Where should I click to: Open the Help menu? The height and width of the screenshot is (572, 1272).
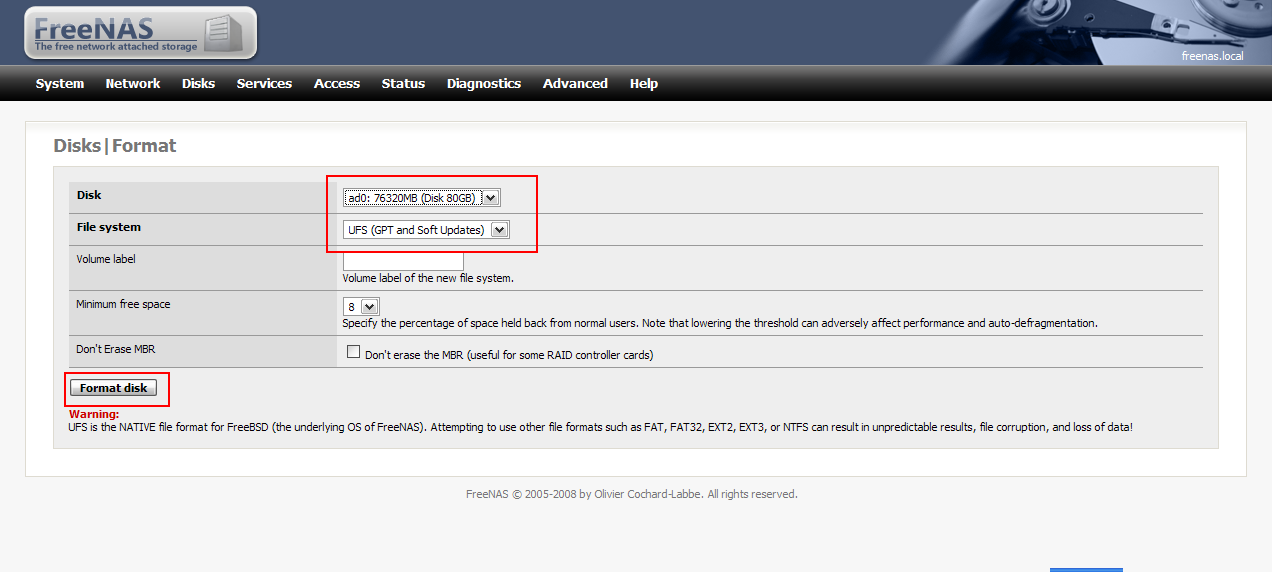point(644,84)
